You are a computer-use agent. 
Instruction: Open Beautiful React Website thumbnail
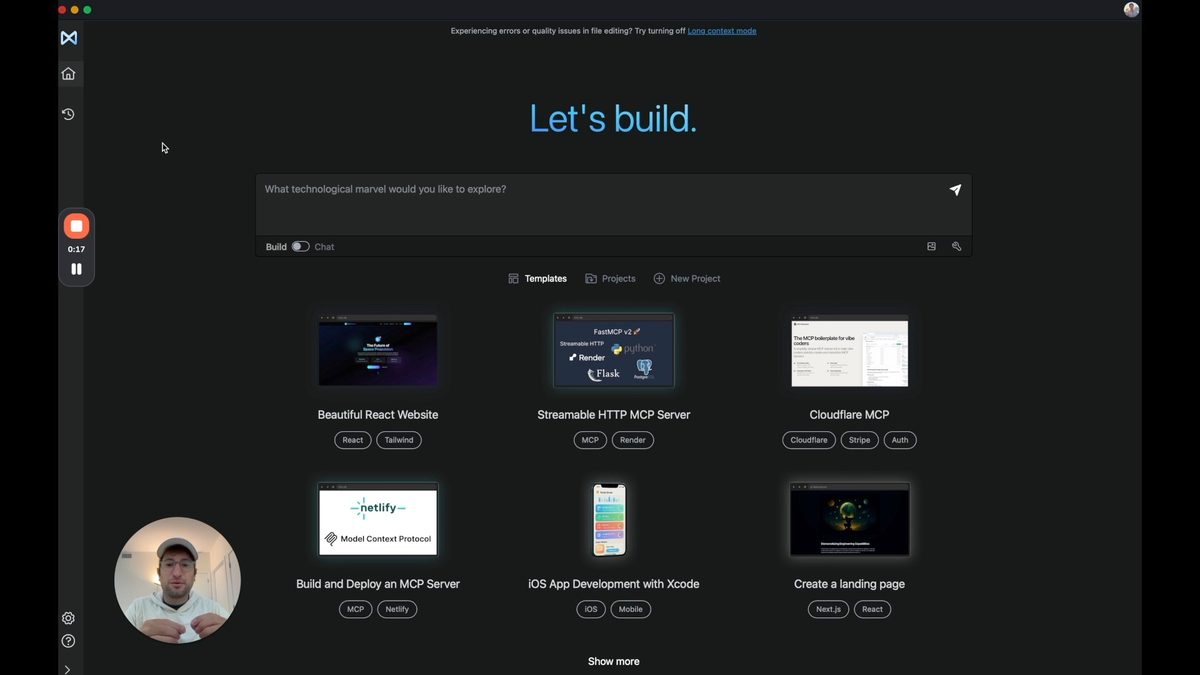pos(378,350)
